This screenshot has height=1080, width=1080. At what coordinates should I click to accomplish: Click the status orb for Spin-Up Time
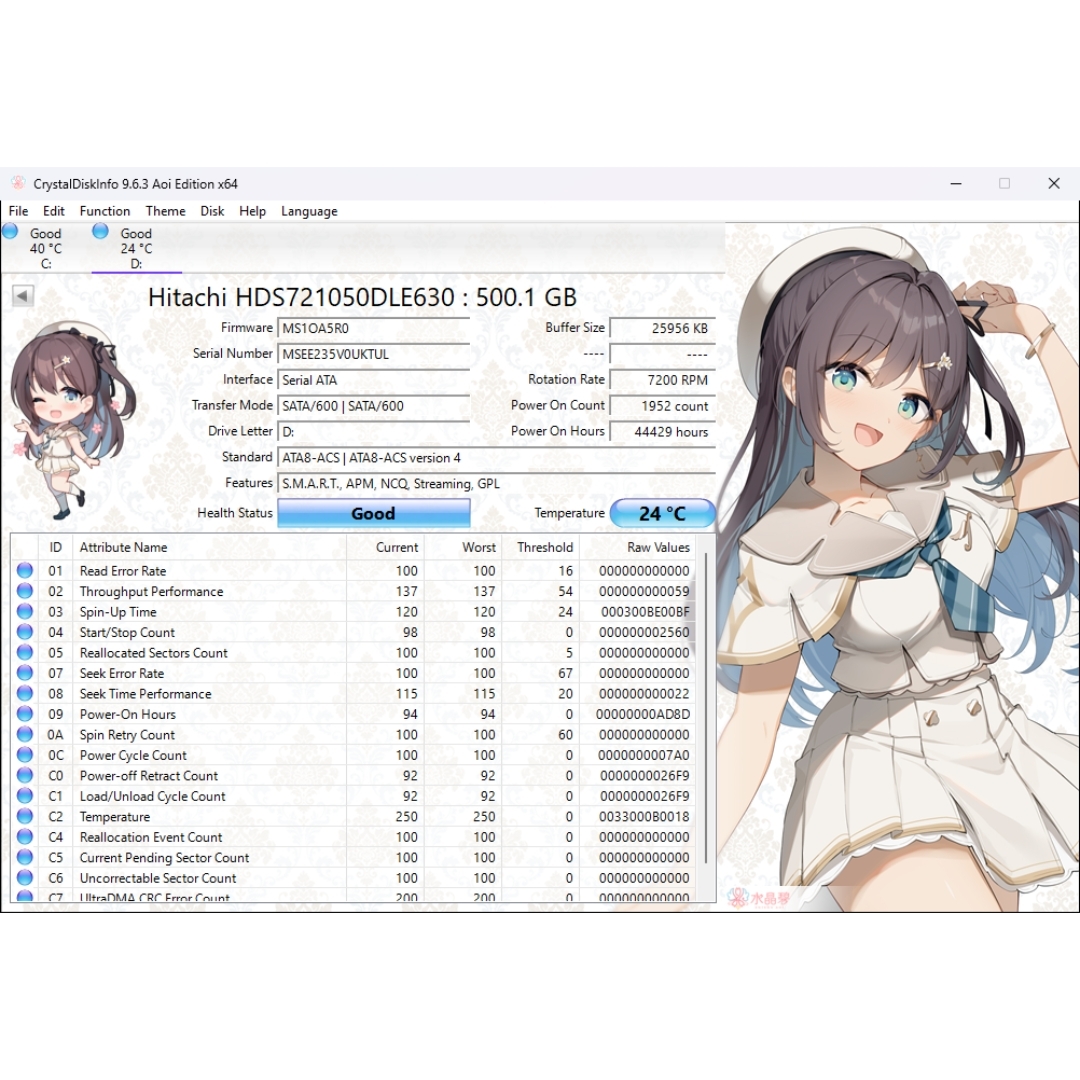click(x=25, y=612)
